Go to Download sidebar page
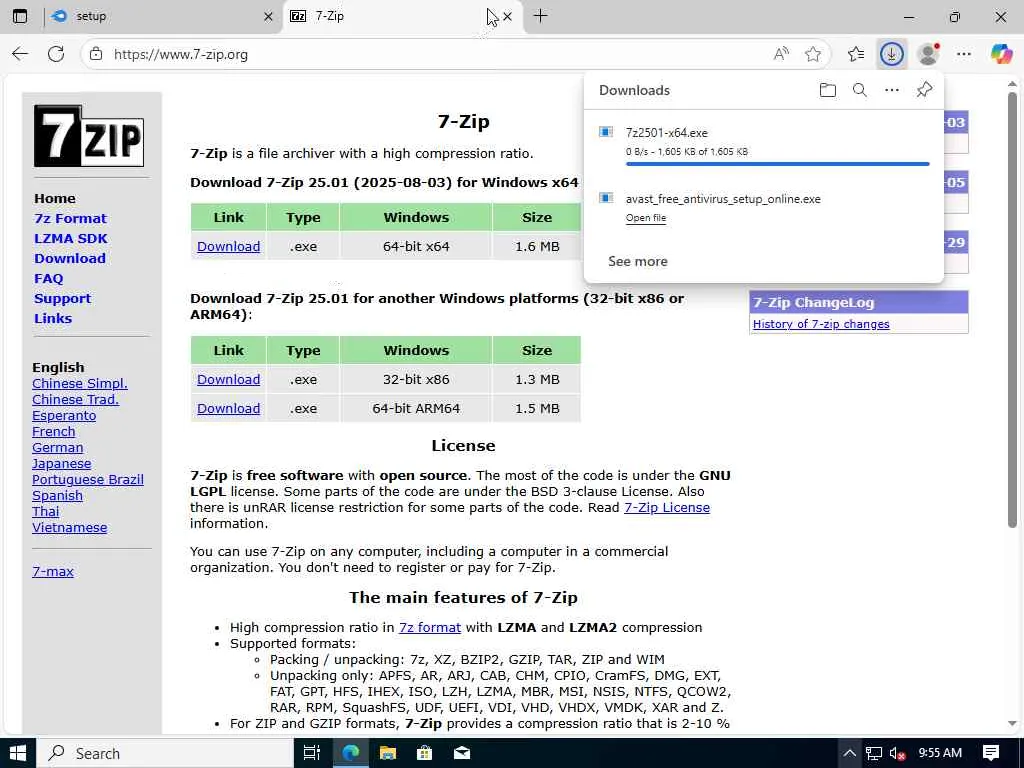Screen dimensions: 1024x768 point(70,258)
